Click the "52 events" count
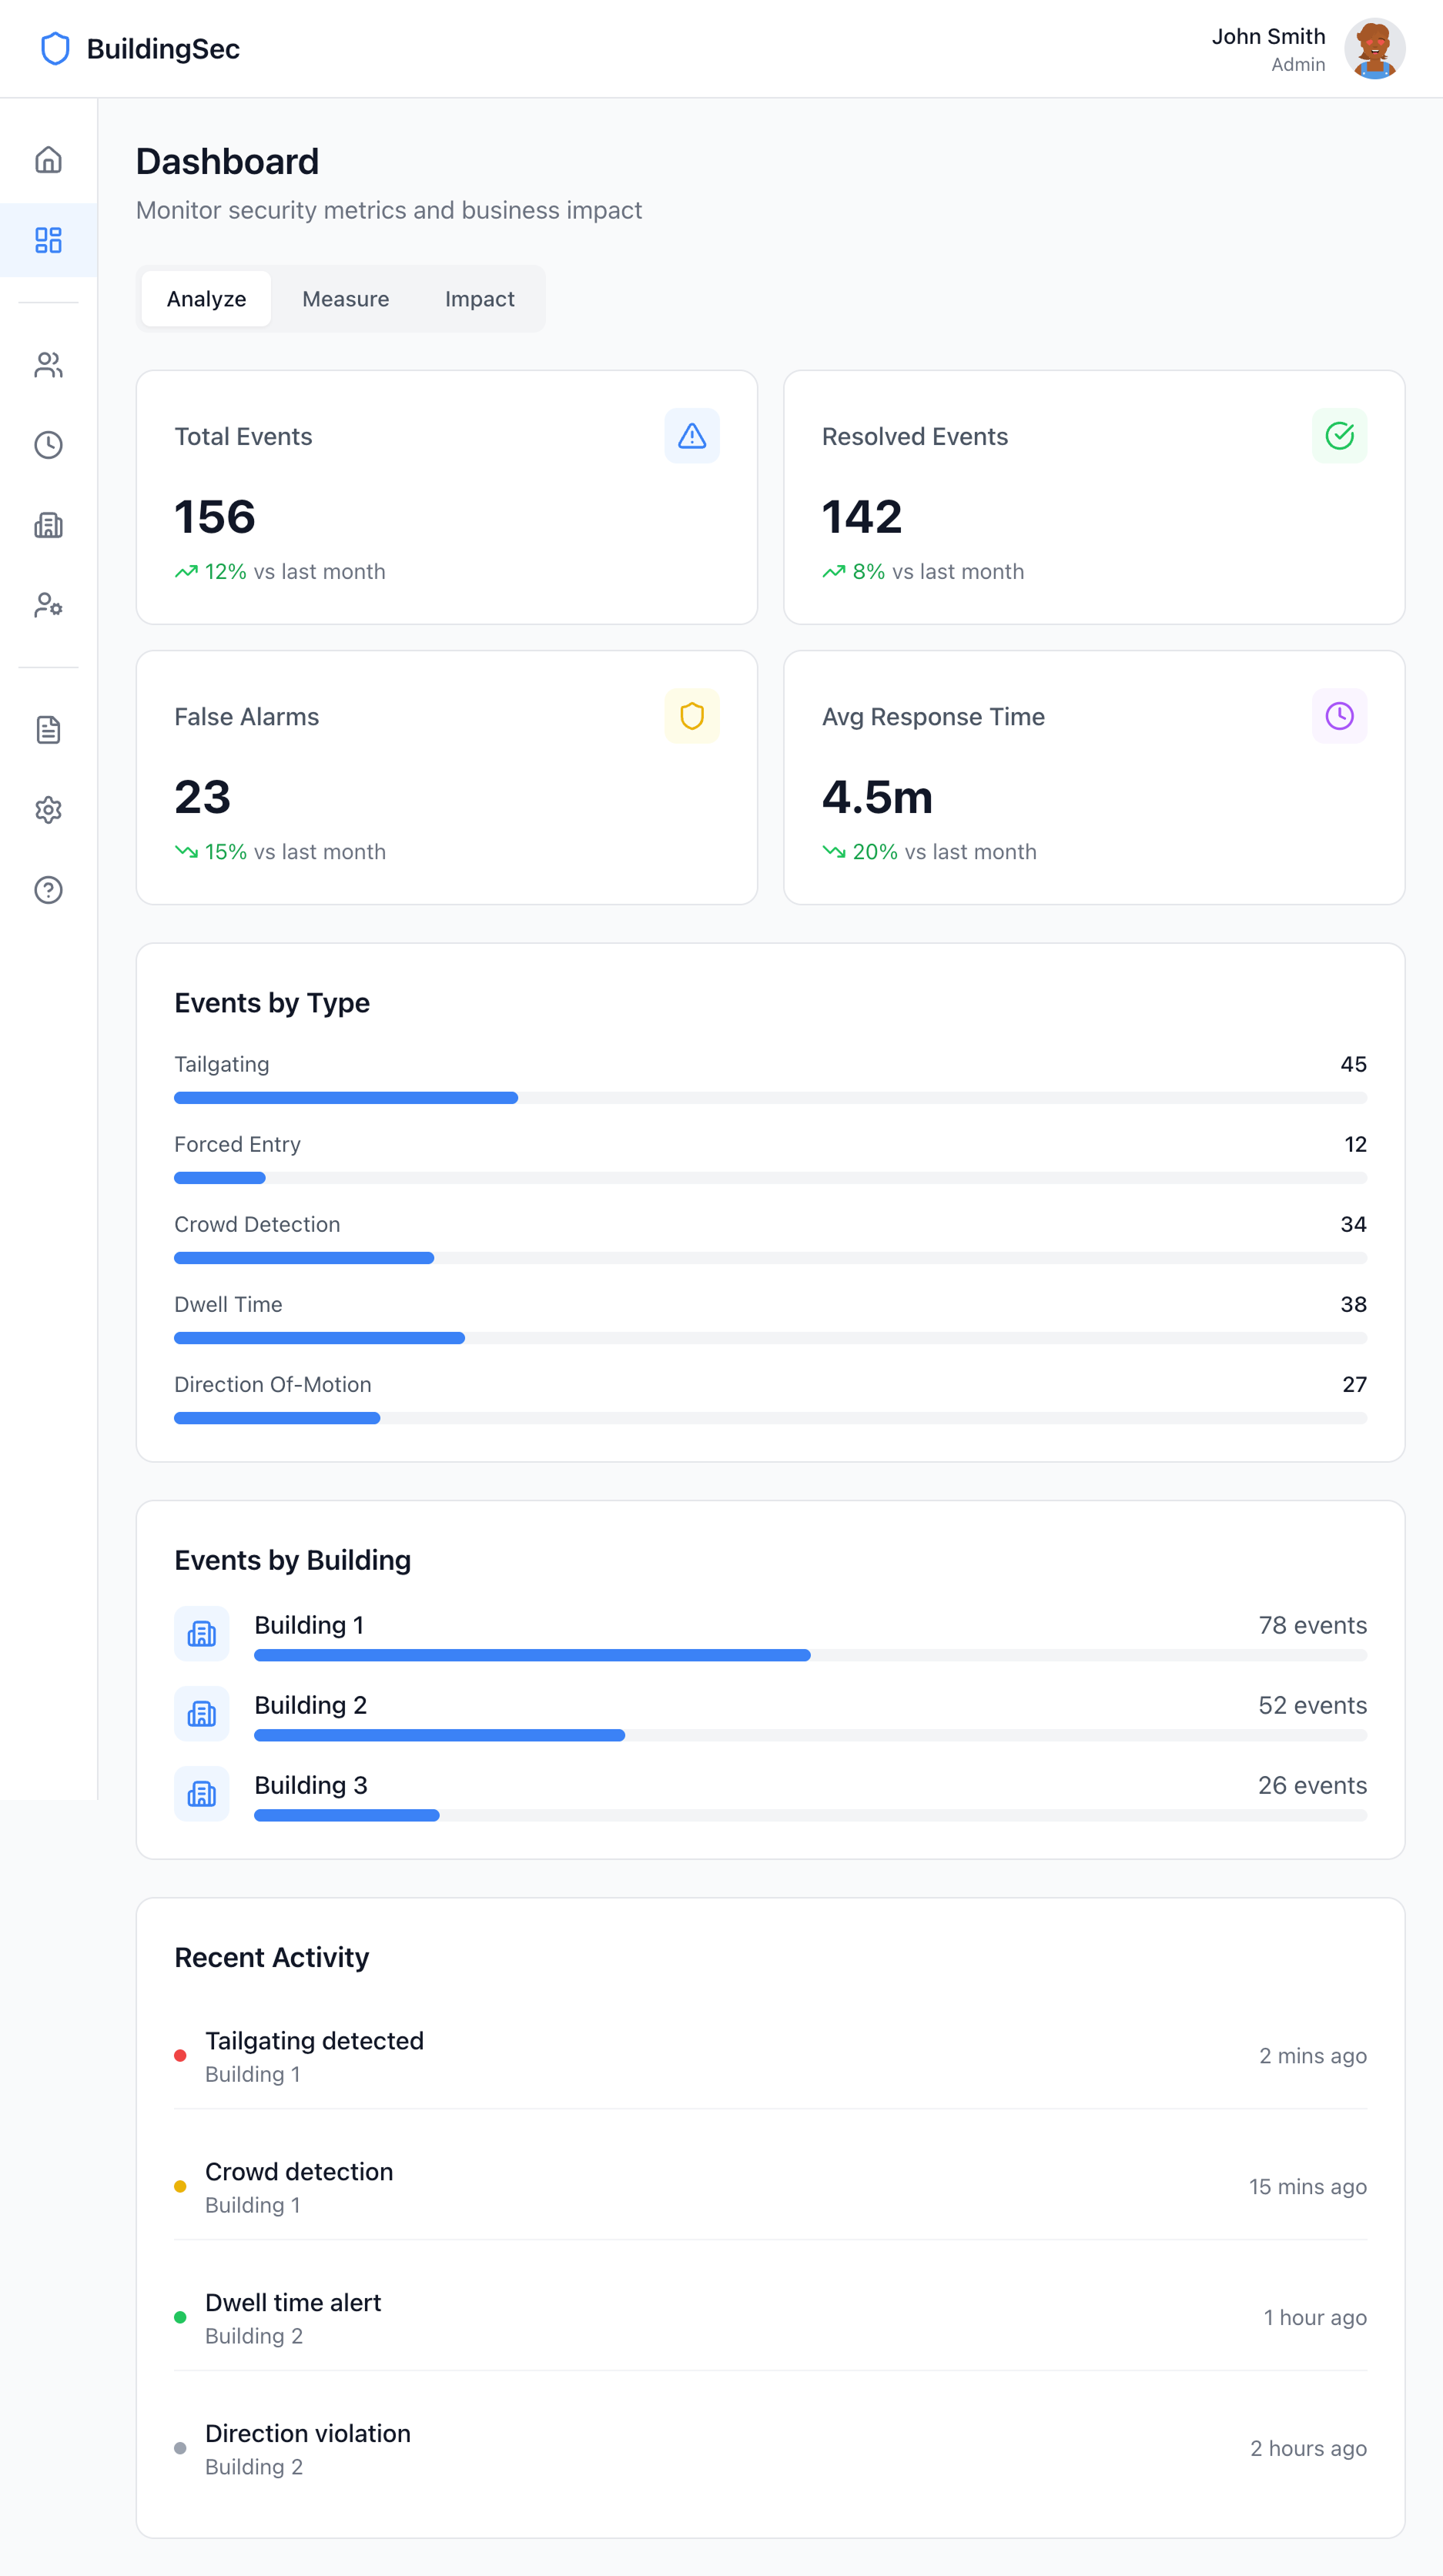The width and height of the screenshot is (1443, 2576). (1312, 1706)
